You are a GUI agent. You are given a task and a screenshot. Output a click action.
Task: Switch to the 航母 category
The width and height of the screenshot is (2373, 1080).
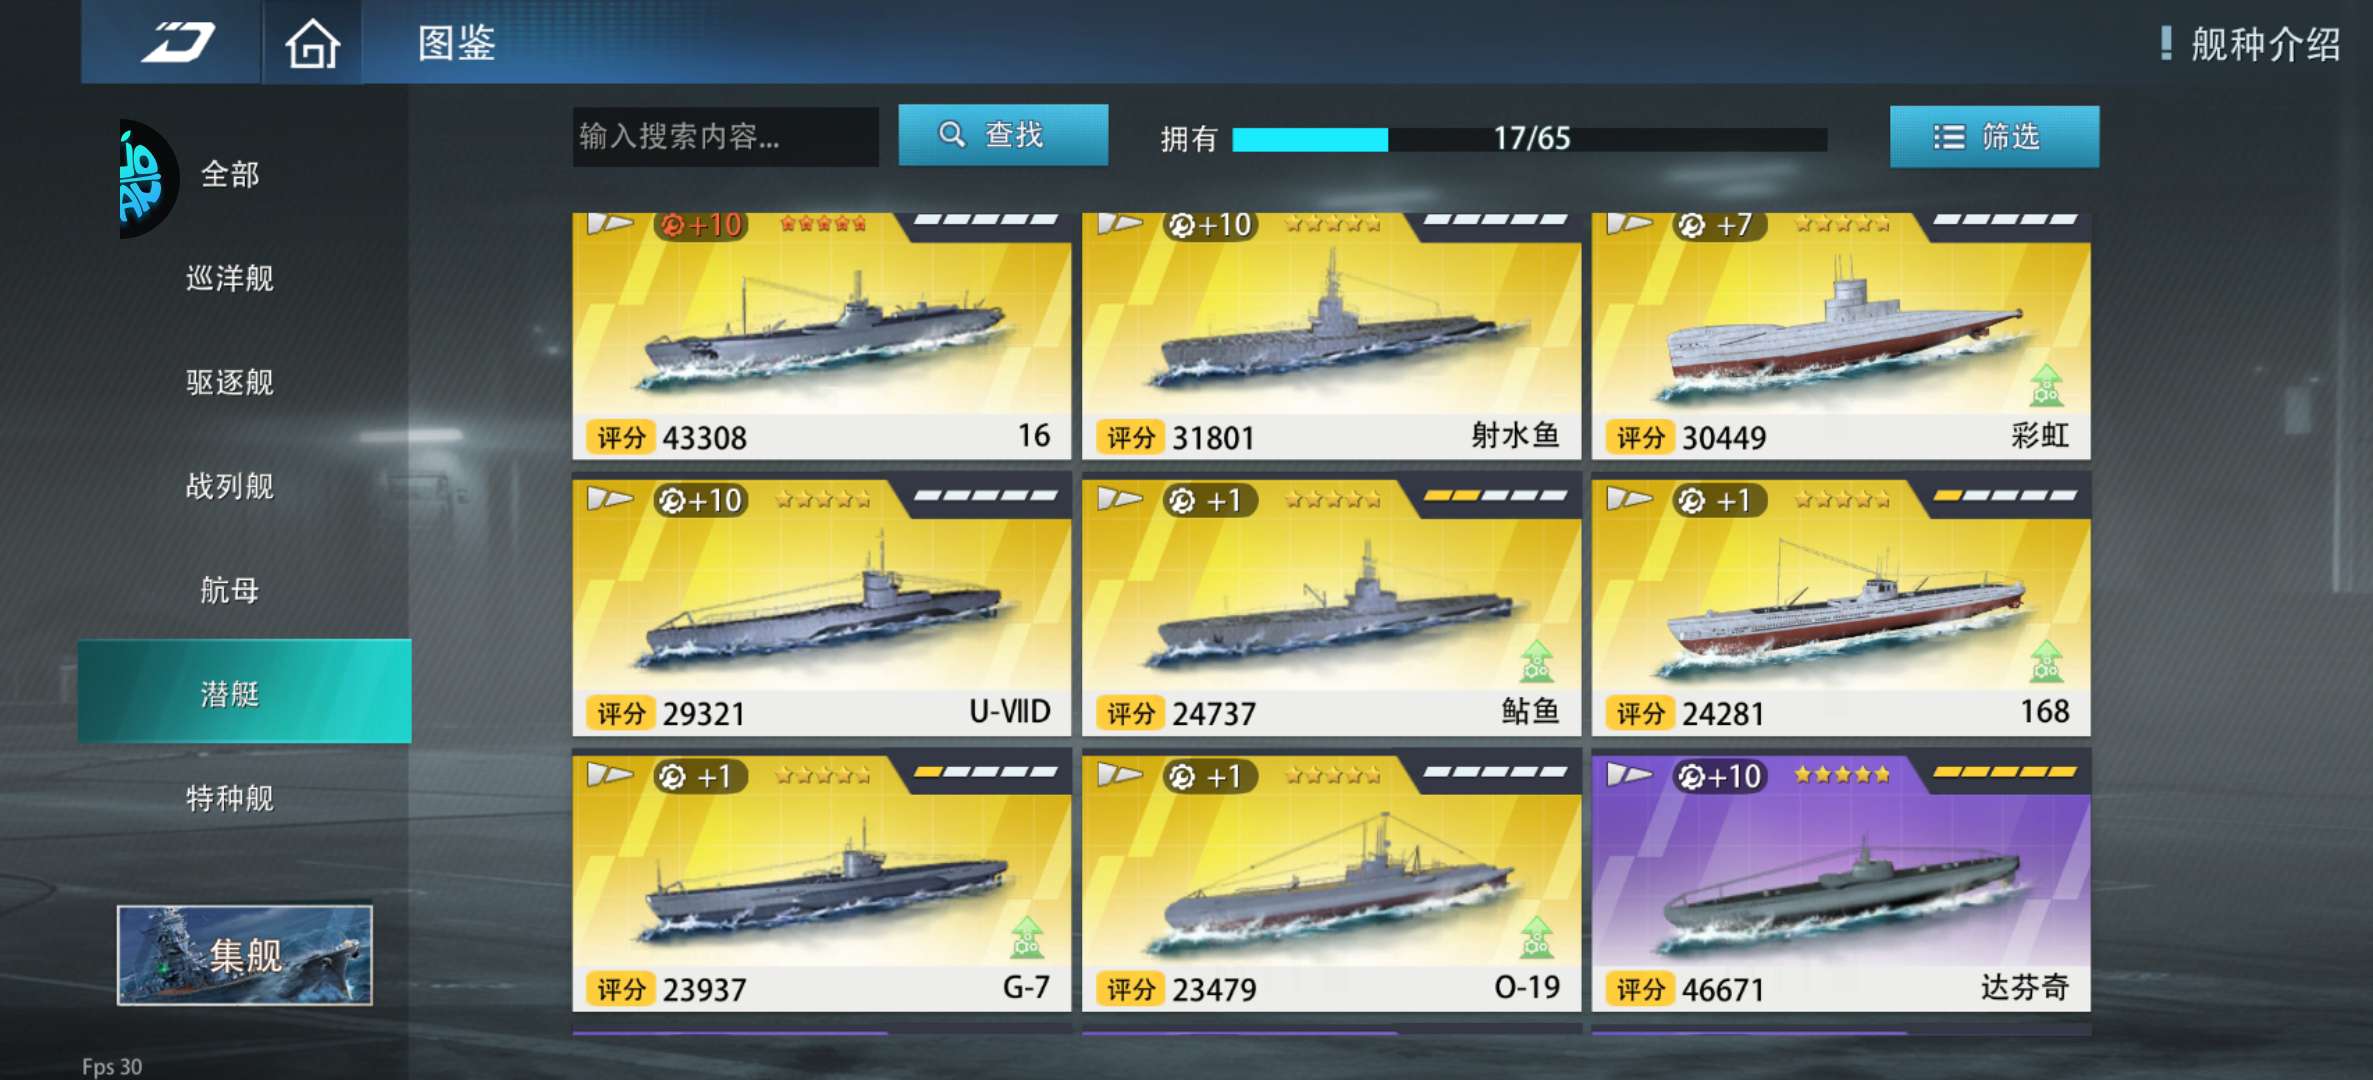(230, 590)
